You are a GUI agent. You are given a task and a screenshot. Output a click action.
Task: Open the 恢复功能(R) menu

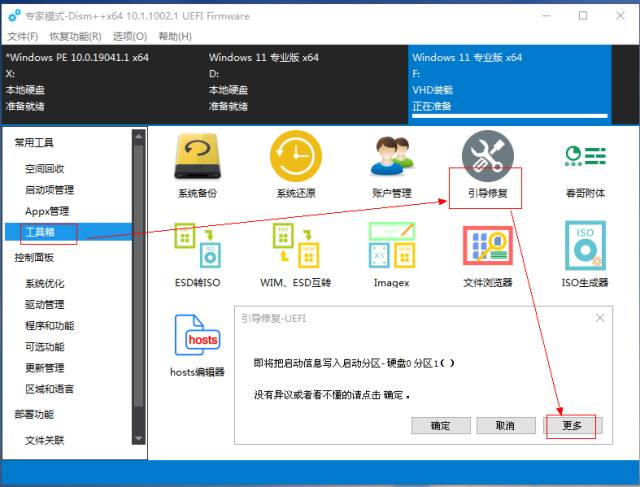coord(76,36)
